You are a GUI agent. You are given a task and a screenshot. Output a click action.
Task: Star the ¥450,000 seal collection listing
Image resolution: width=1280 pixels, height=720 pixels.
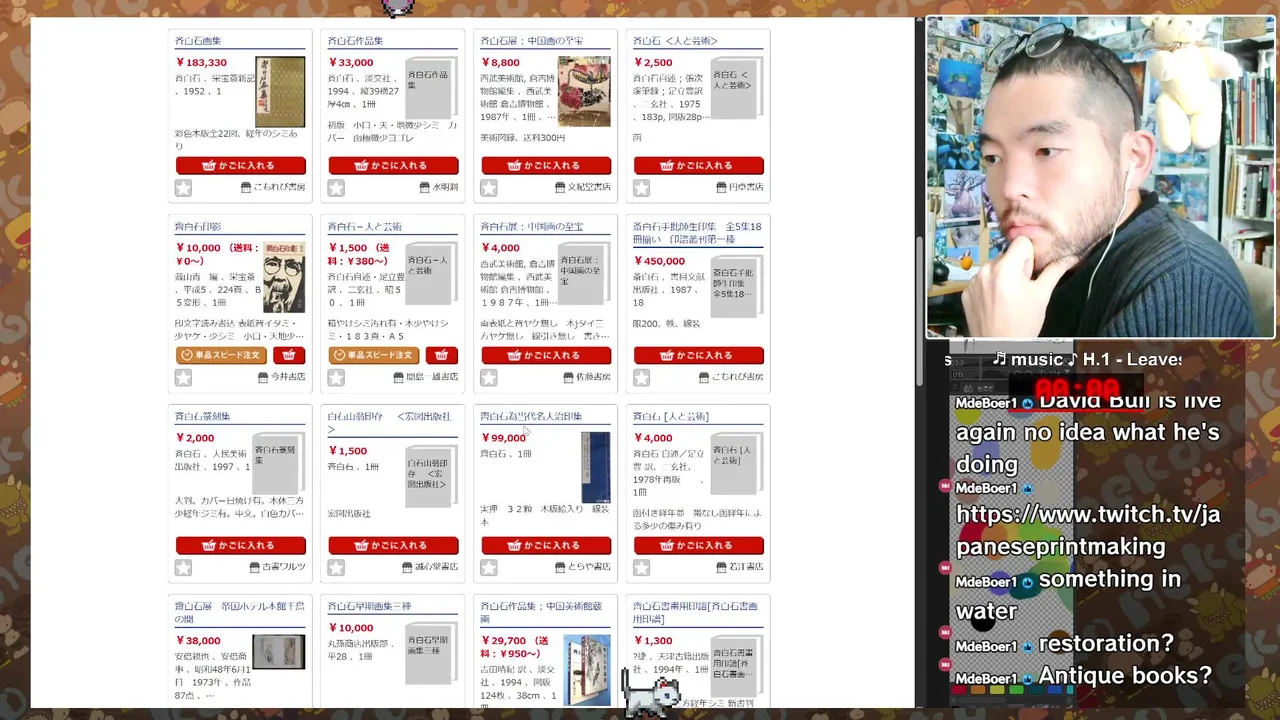(x=641, y=378)
